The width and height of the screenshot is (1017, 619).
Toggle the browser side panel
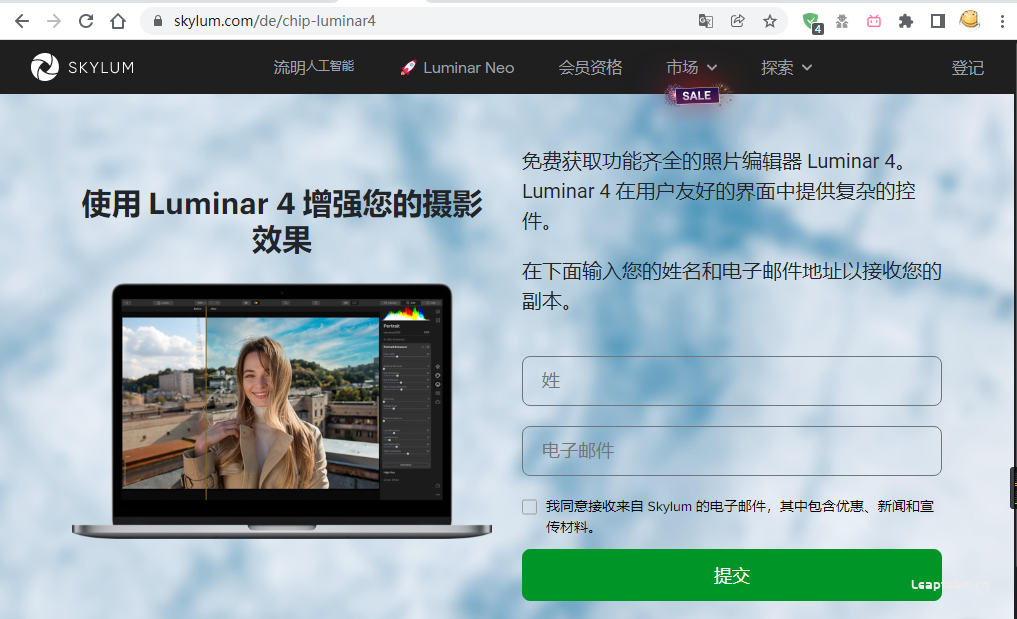coord(937,21)
